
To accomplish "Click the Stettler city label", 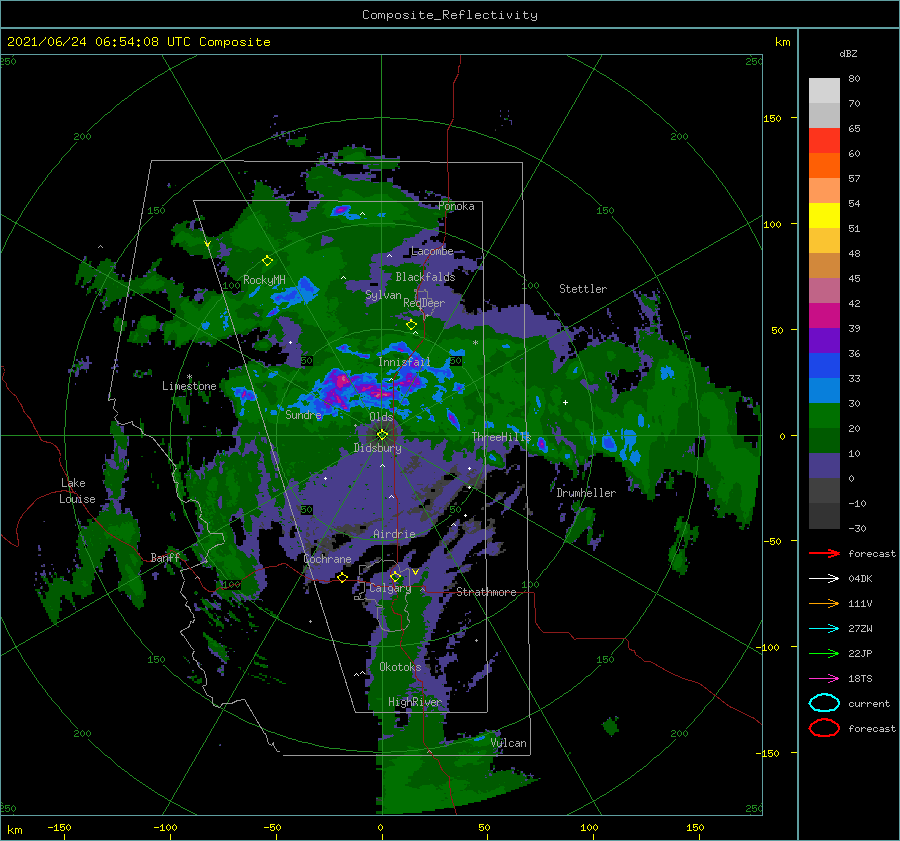I will pyautogui.click(x=583, y=289).
